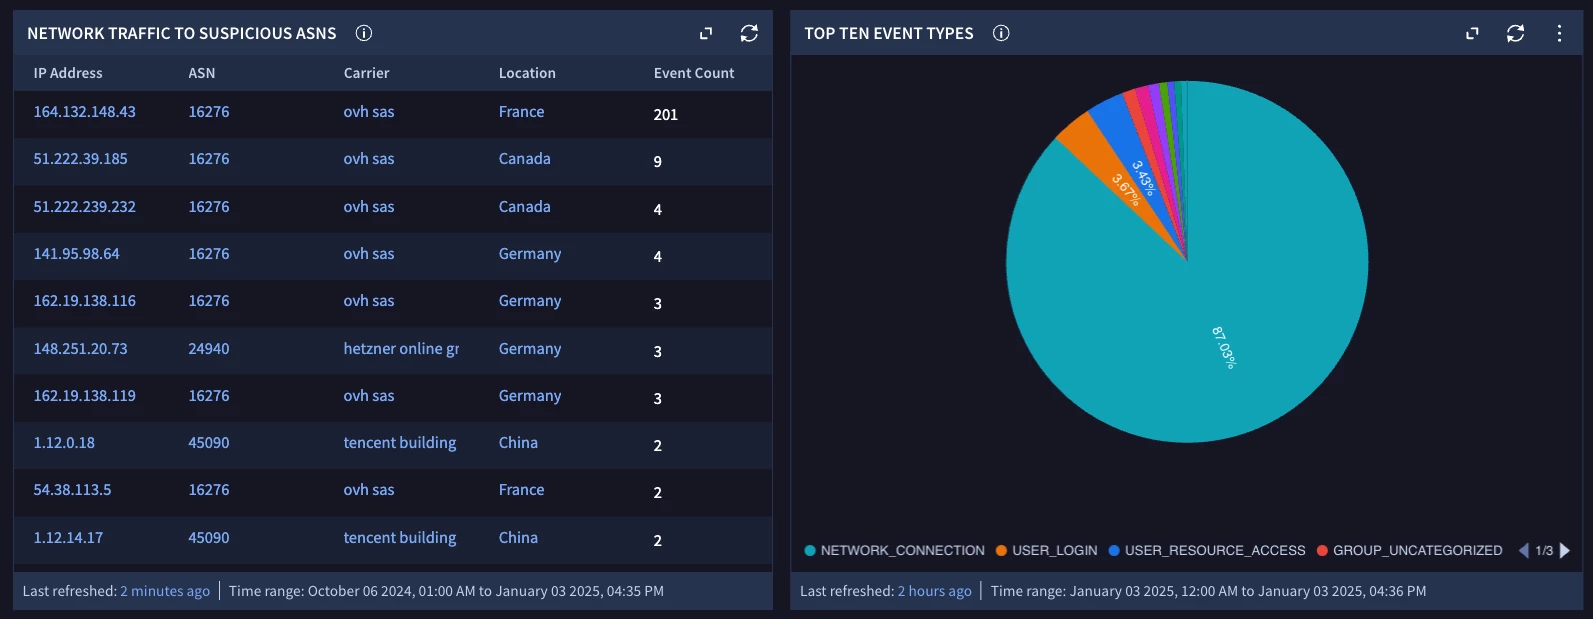Click France location in 164.132.148.43 row
The image size is (1593, 619).
tap(522, 112)
